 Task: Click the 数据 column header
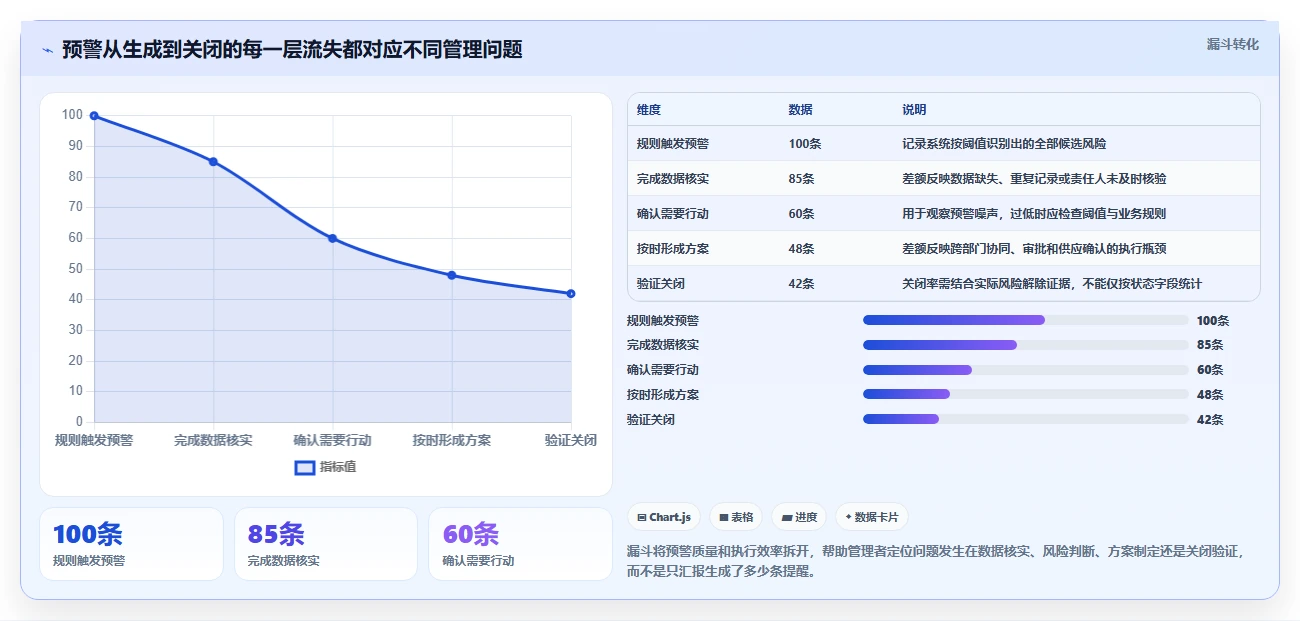coord(800,110)
